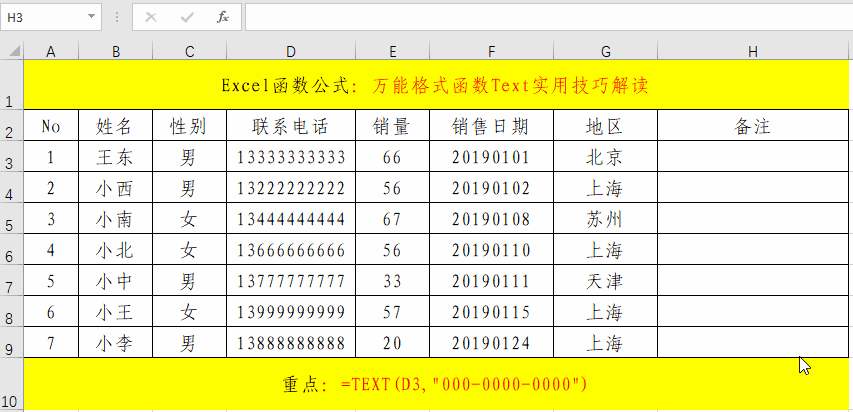Select column B header

click(115, 51)
